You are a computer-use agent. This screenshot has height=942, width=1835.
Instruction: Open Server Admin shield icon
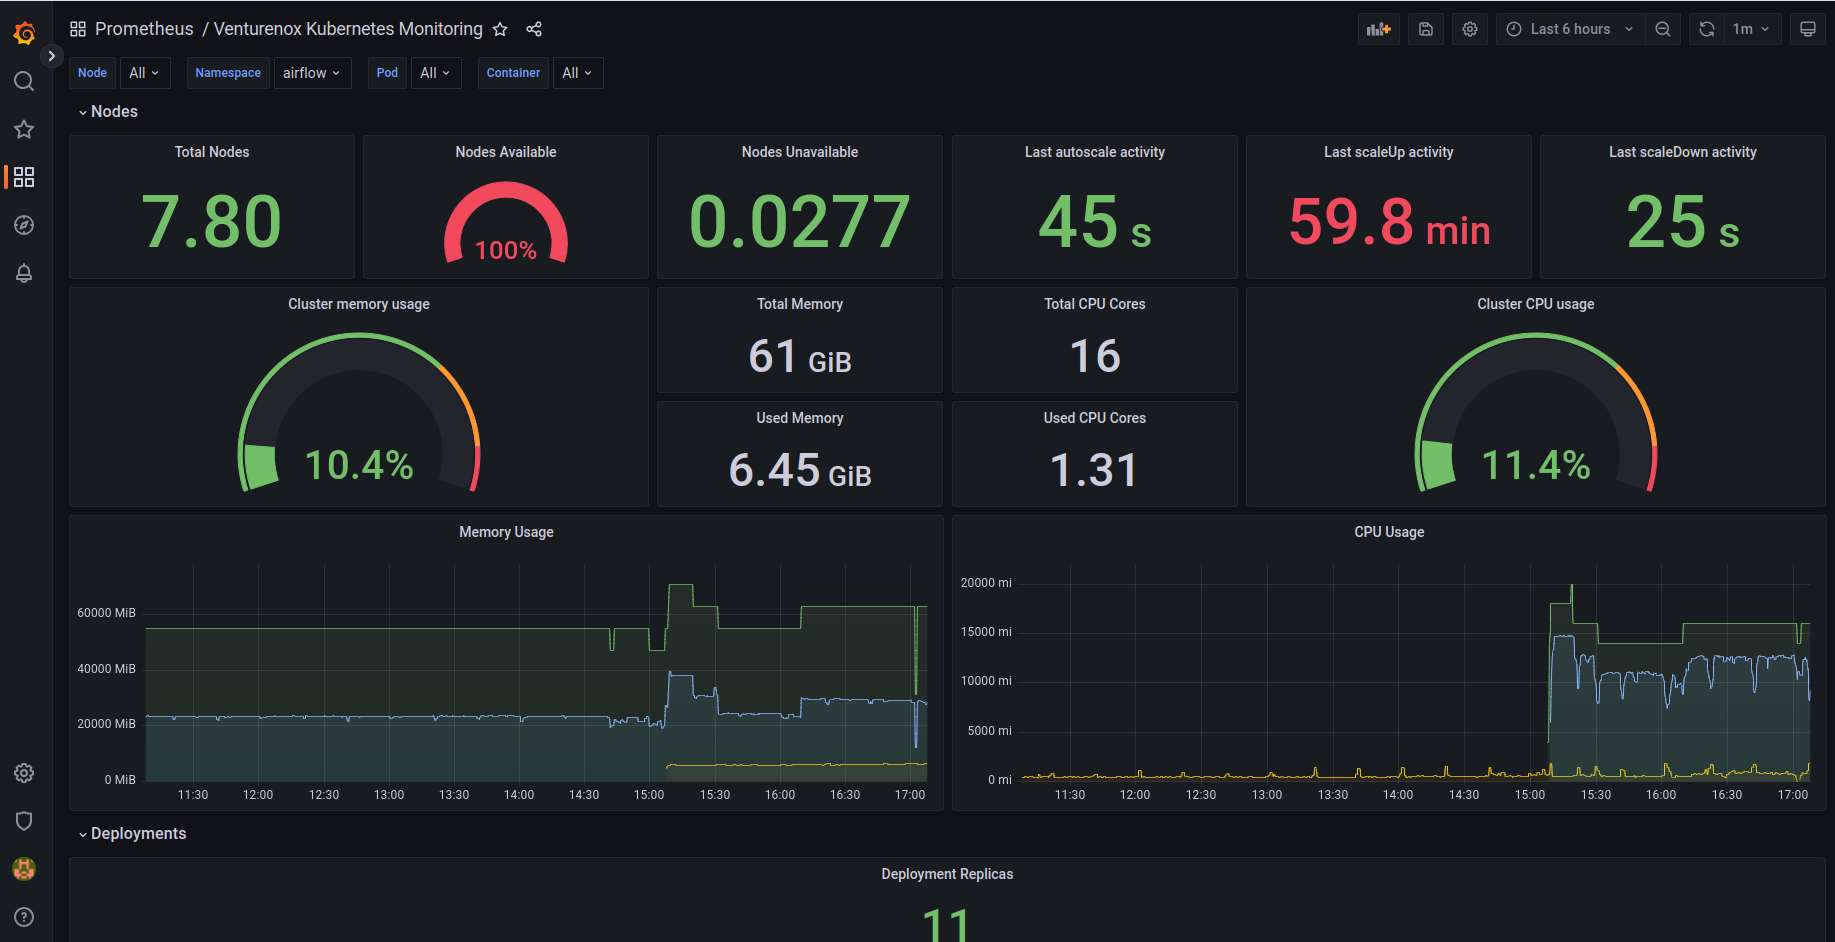(24, 821)
